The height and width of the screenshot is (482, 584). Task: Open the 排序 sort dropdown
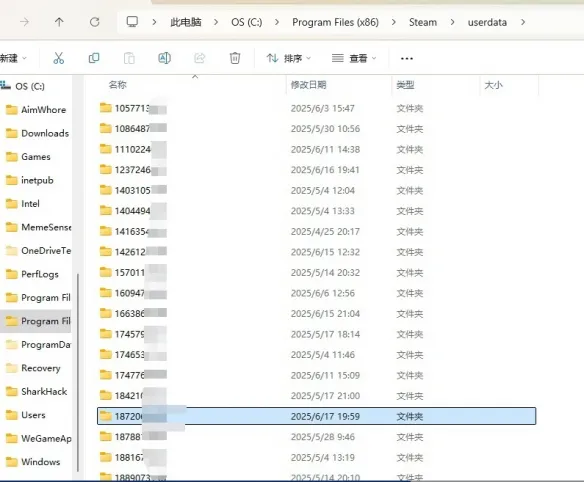click(289, 58)
